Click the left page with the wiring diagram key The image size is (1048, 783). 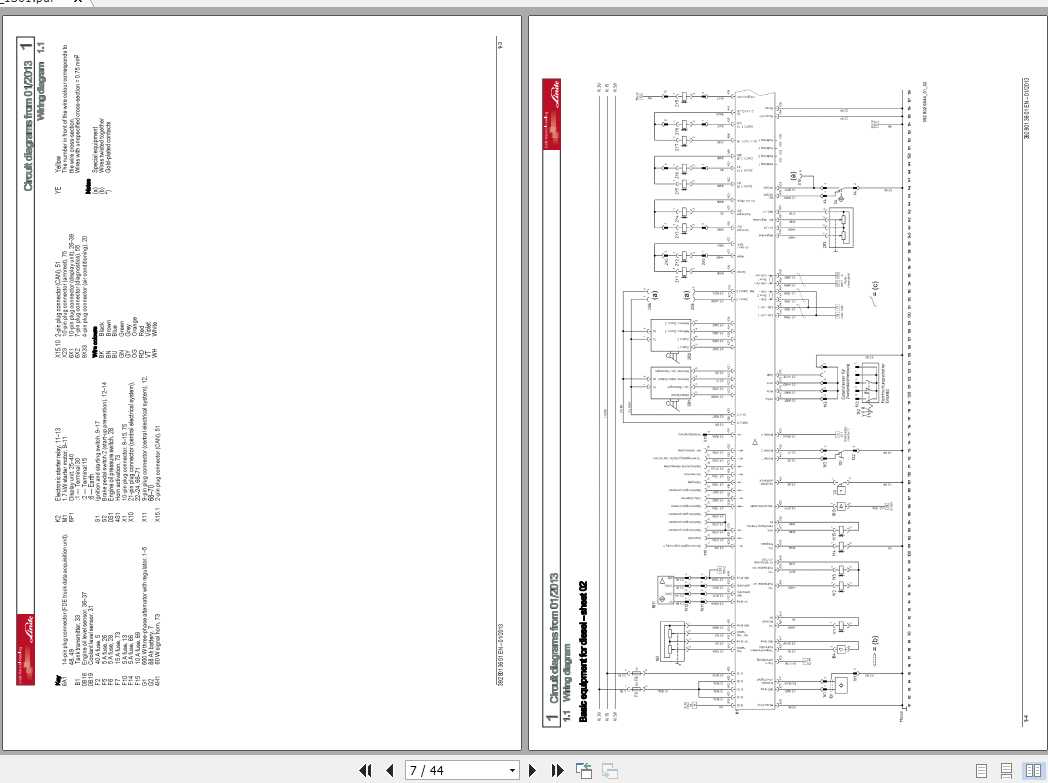(x=262, y=383)
